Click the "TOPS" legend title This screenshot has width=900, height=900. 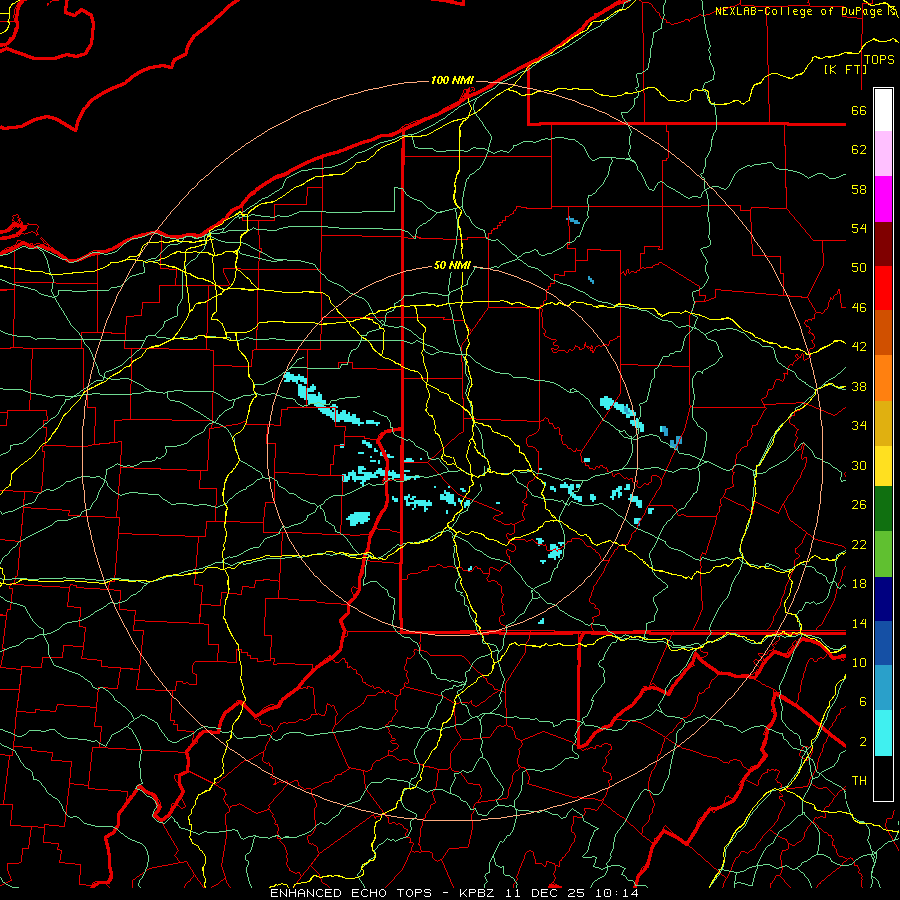point(879,59)
